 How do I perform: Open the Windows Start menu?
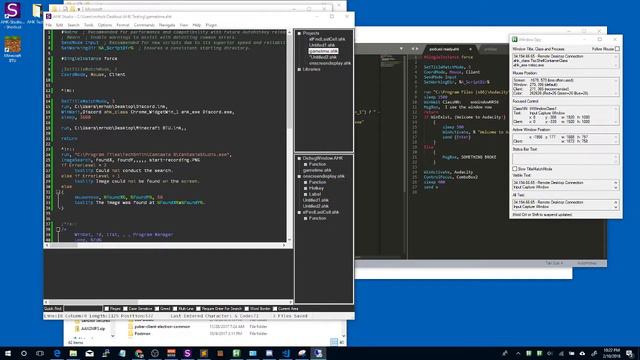(7, 353)
